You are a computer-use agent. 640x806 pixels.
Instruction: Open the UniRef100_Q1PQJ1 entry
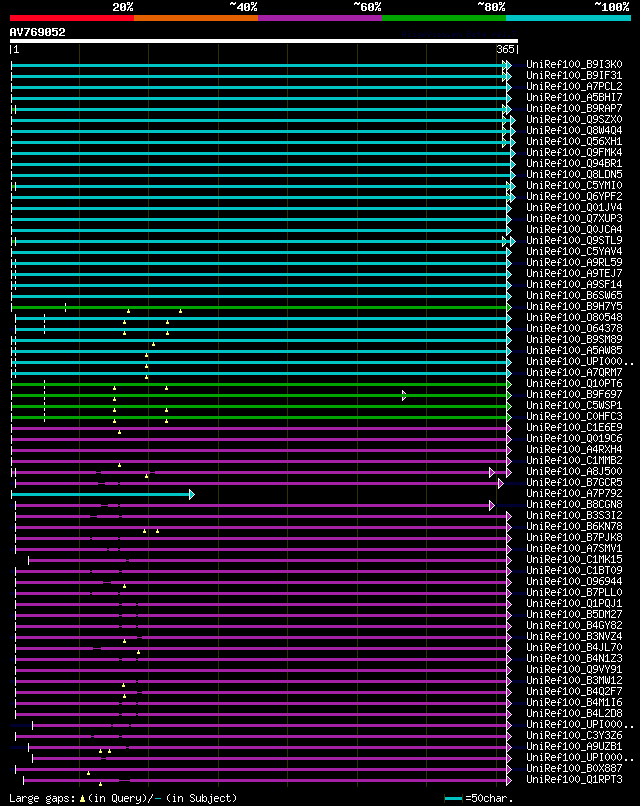(574, 603)
